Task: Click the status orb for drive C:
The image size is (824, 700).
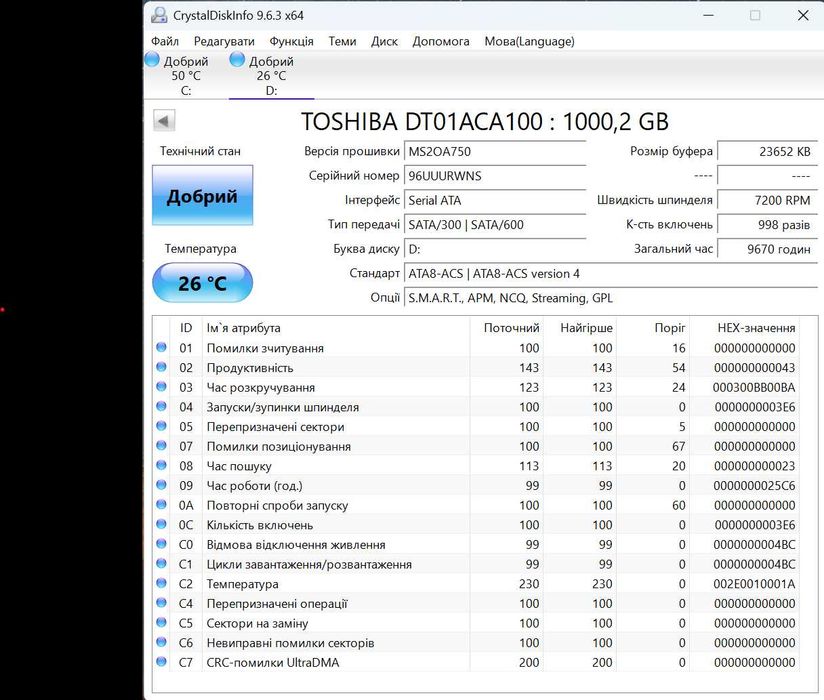Action: tap(153, 60)
